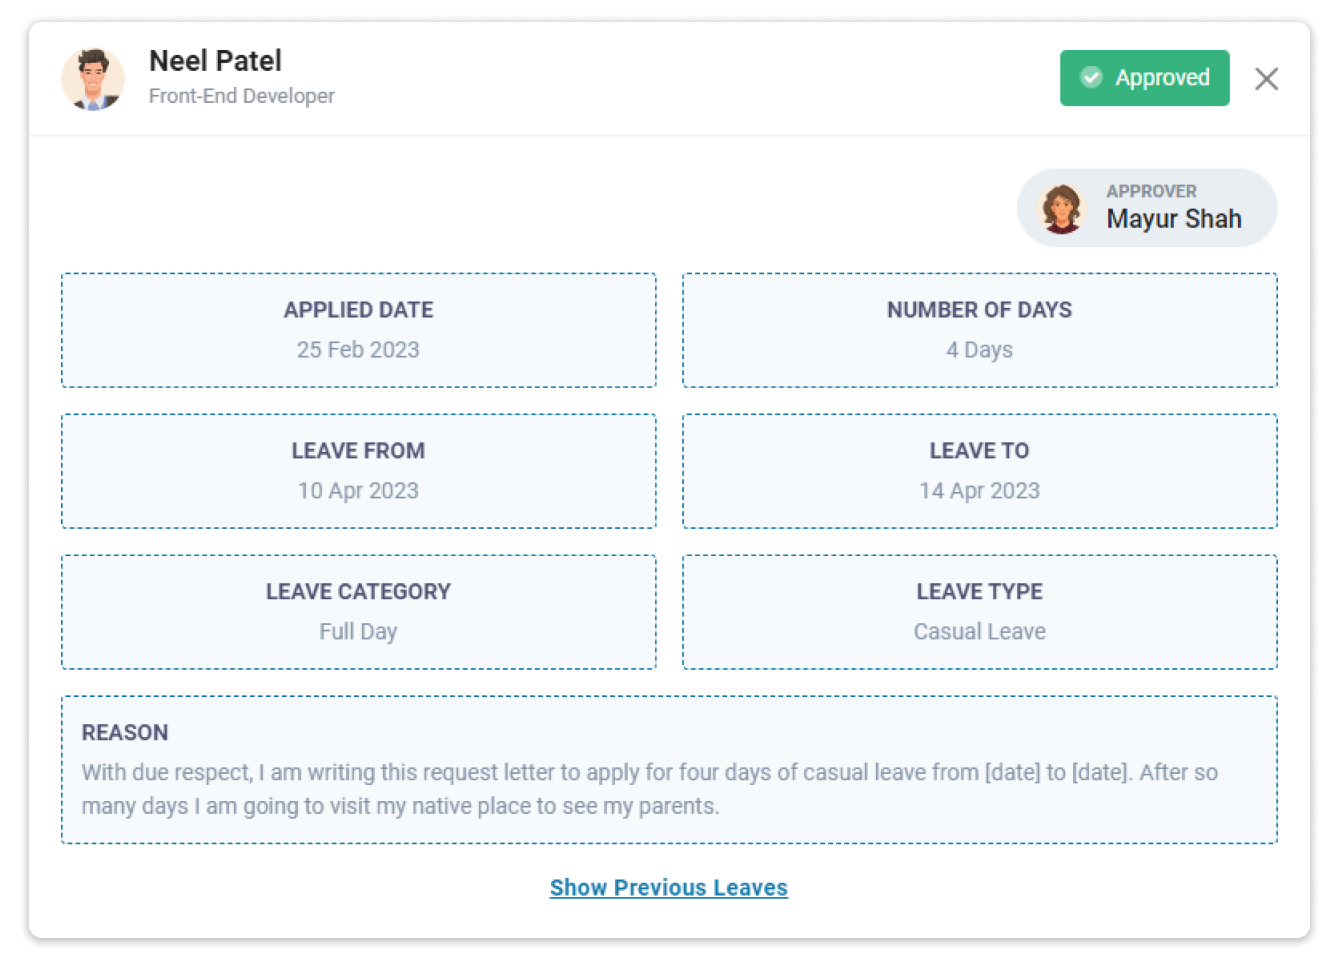This screenshot has height=960, width=1340.
Task: Click the Casual Leave value text
Action: click(x=980, y=632)
